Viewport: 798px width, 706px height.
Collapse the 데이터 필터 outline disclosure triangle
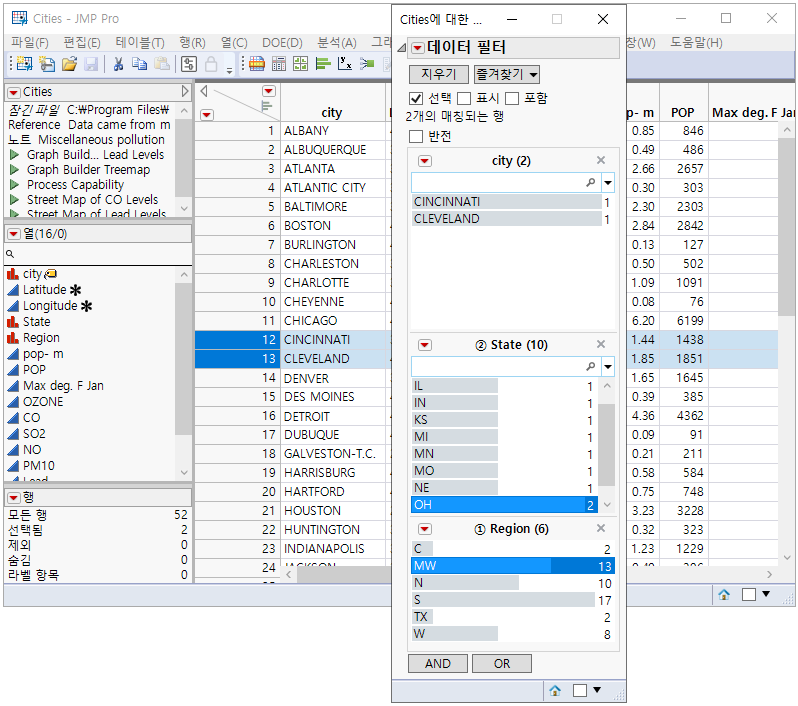(402, 48)
